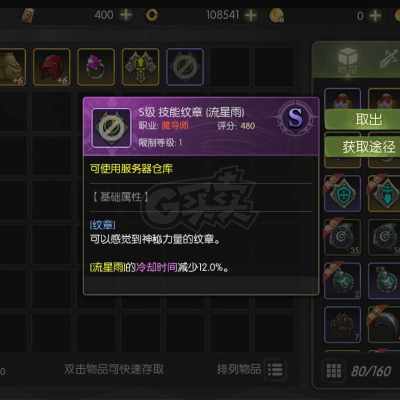Tap the plus icon beside 400

point(126,15)
